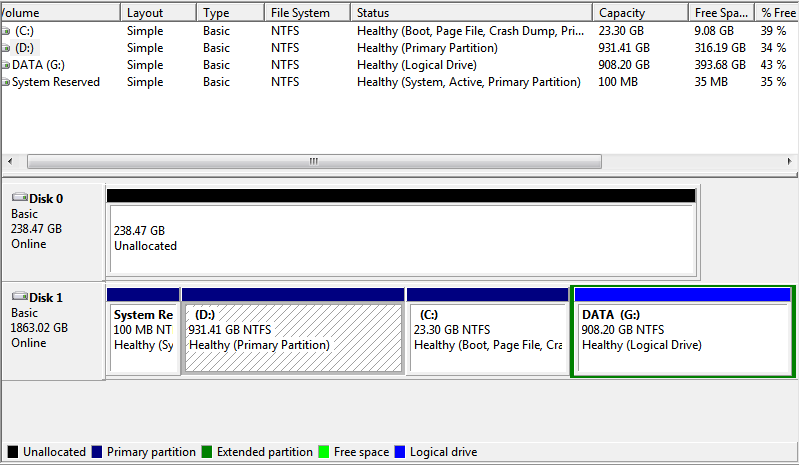The height and width of the screenshot is (466, 799).
Task: Click the System Reserved volume icon in the list
Action: coord(5,82)
